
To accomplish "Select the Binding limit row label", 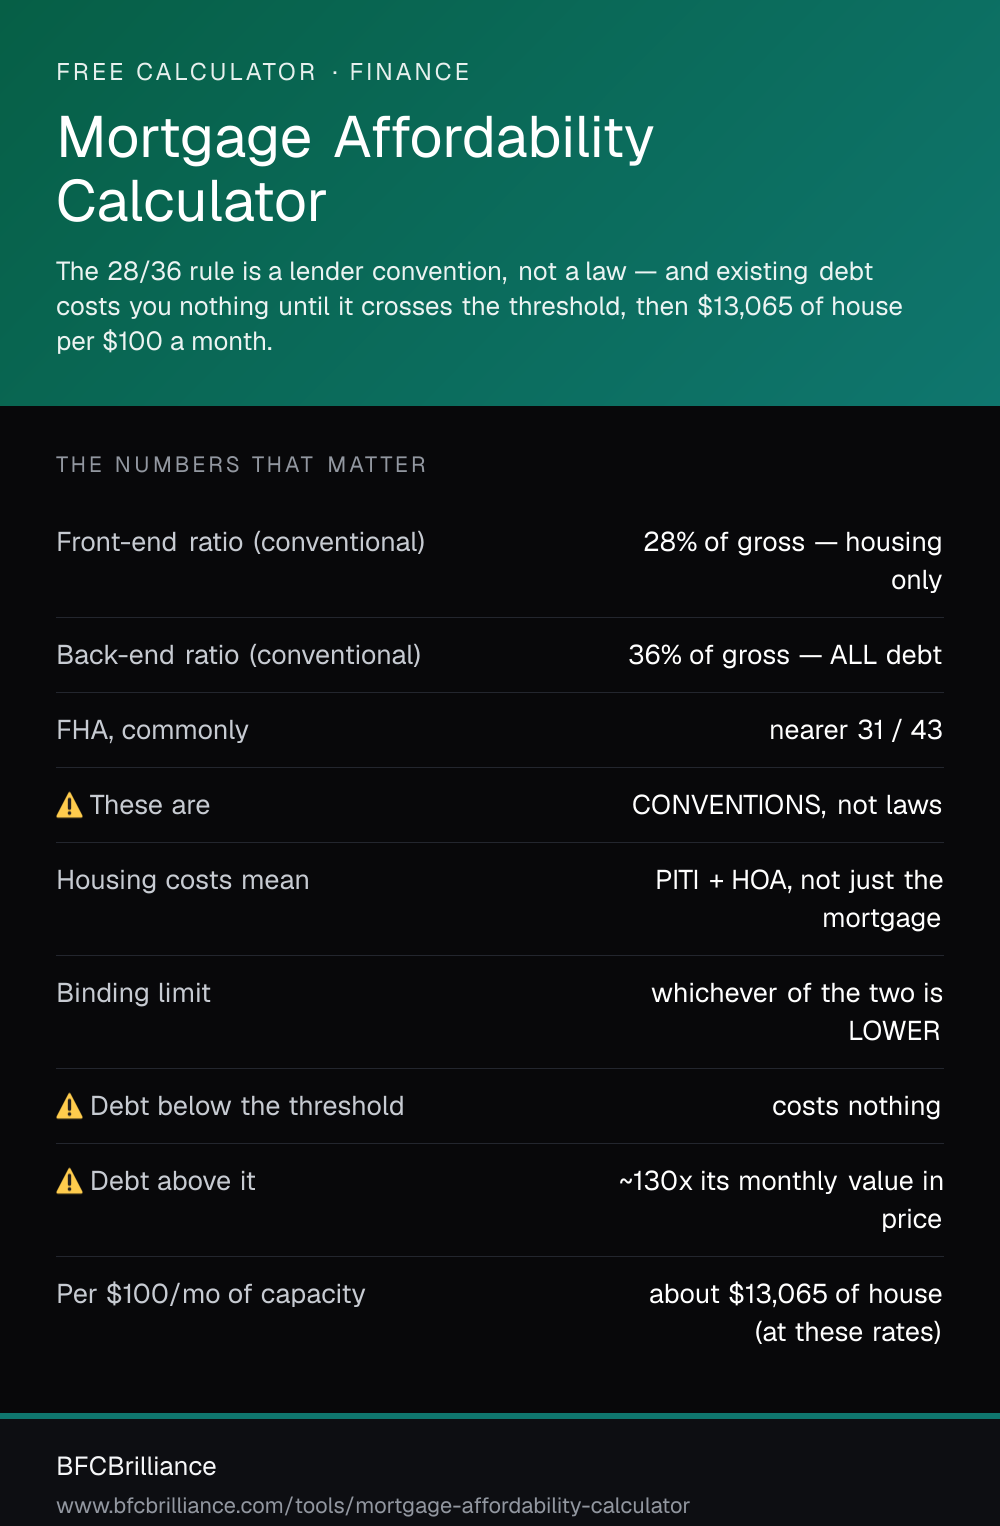I will tap(134, 993).
